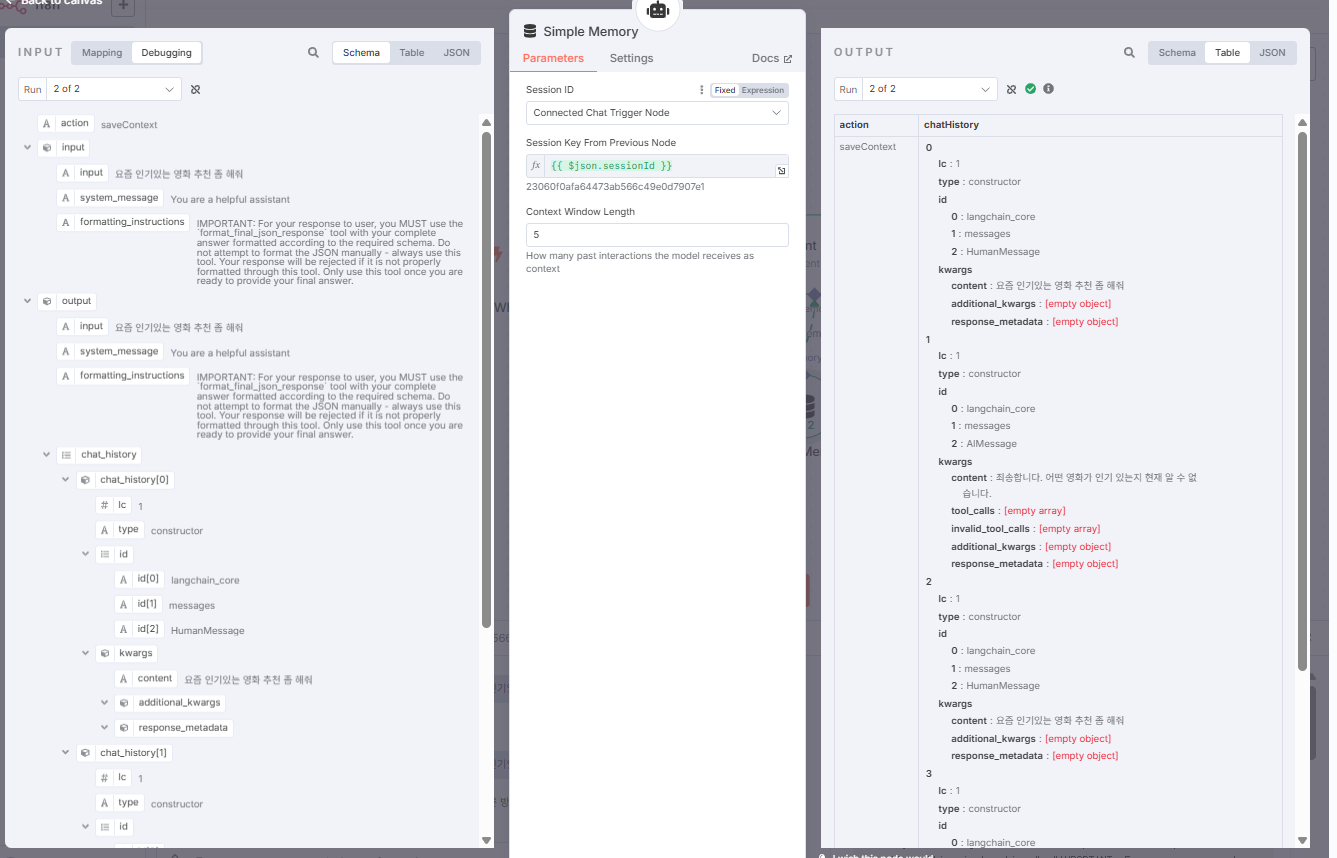Image resolution: width=1337 pixels, height=858 pixels.
Task: Click the INPUT scrollbar down arrow
Action: 486,840
